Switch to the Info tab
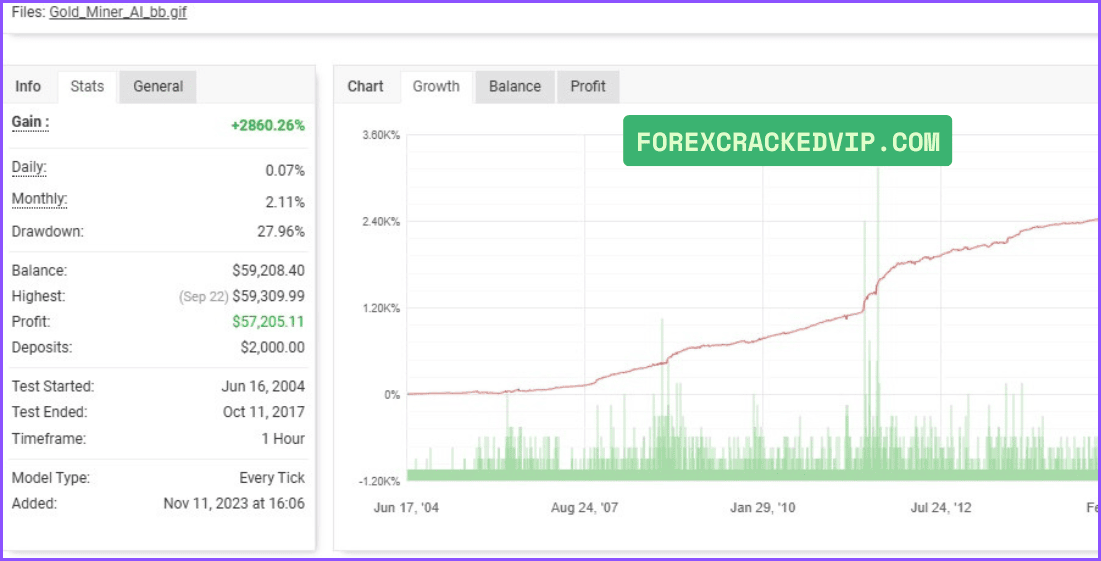This screenshot has width=1101, height=561. click(28, 86)
